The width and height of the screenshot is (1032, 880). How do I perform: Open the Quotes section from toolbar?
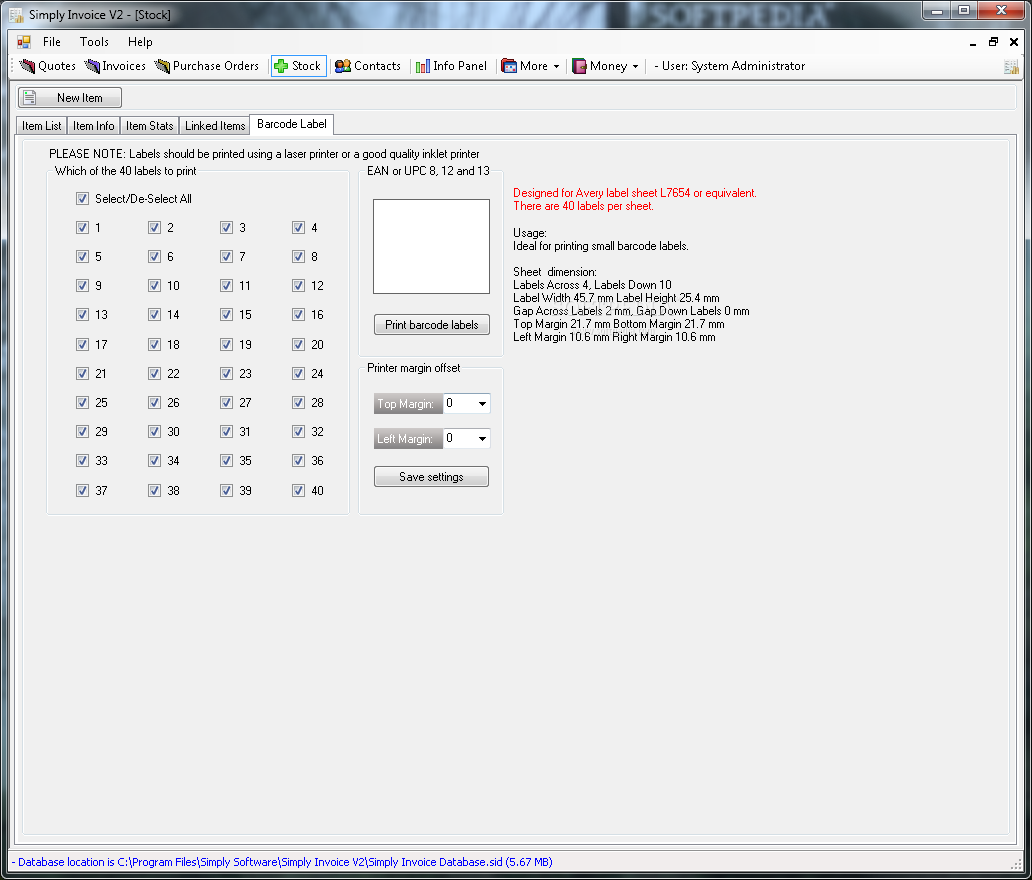coord(47,66)
